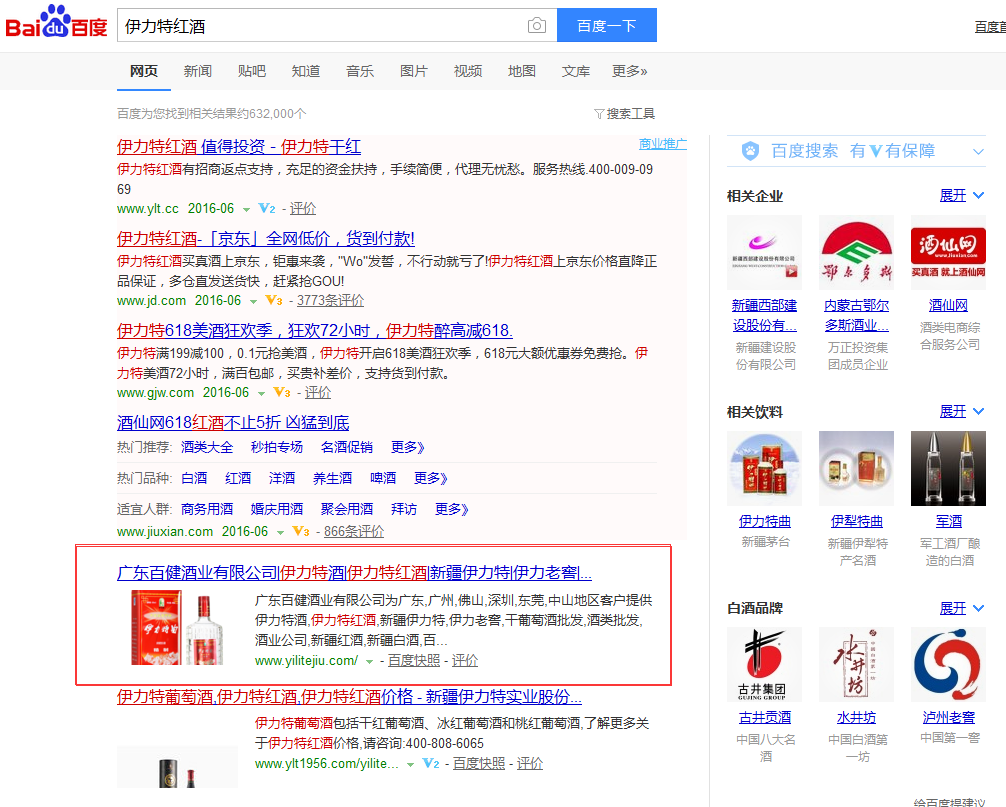The image size is (1006, 807).
Task: Click the 商务用酒 link
Action: pyautogui.click(x=207, y=509)
